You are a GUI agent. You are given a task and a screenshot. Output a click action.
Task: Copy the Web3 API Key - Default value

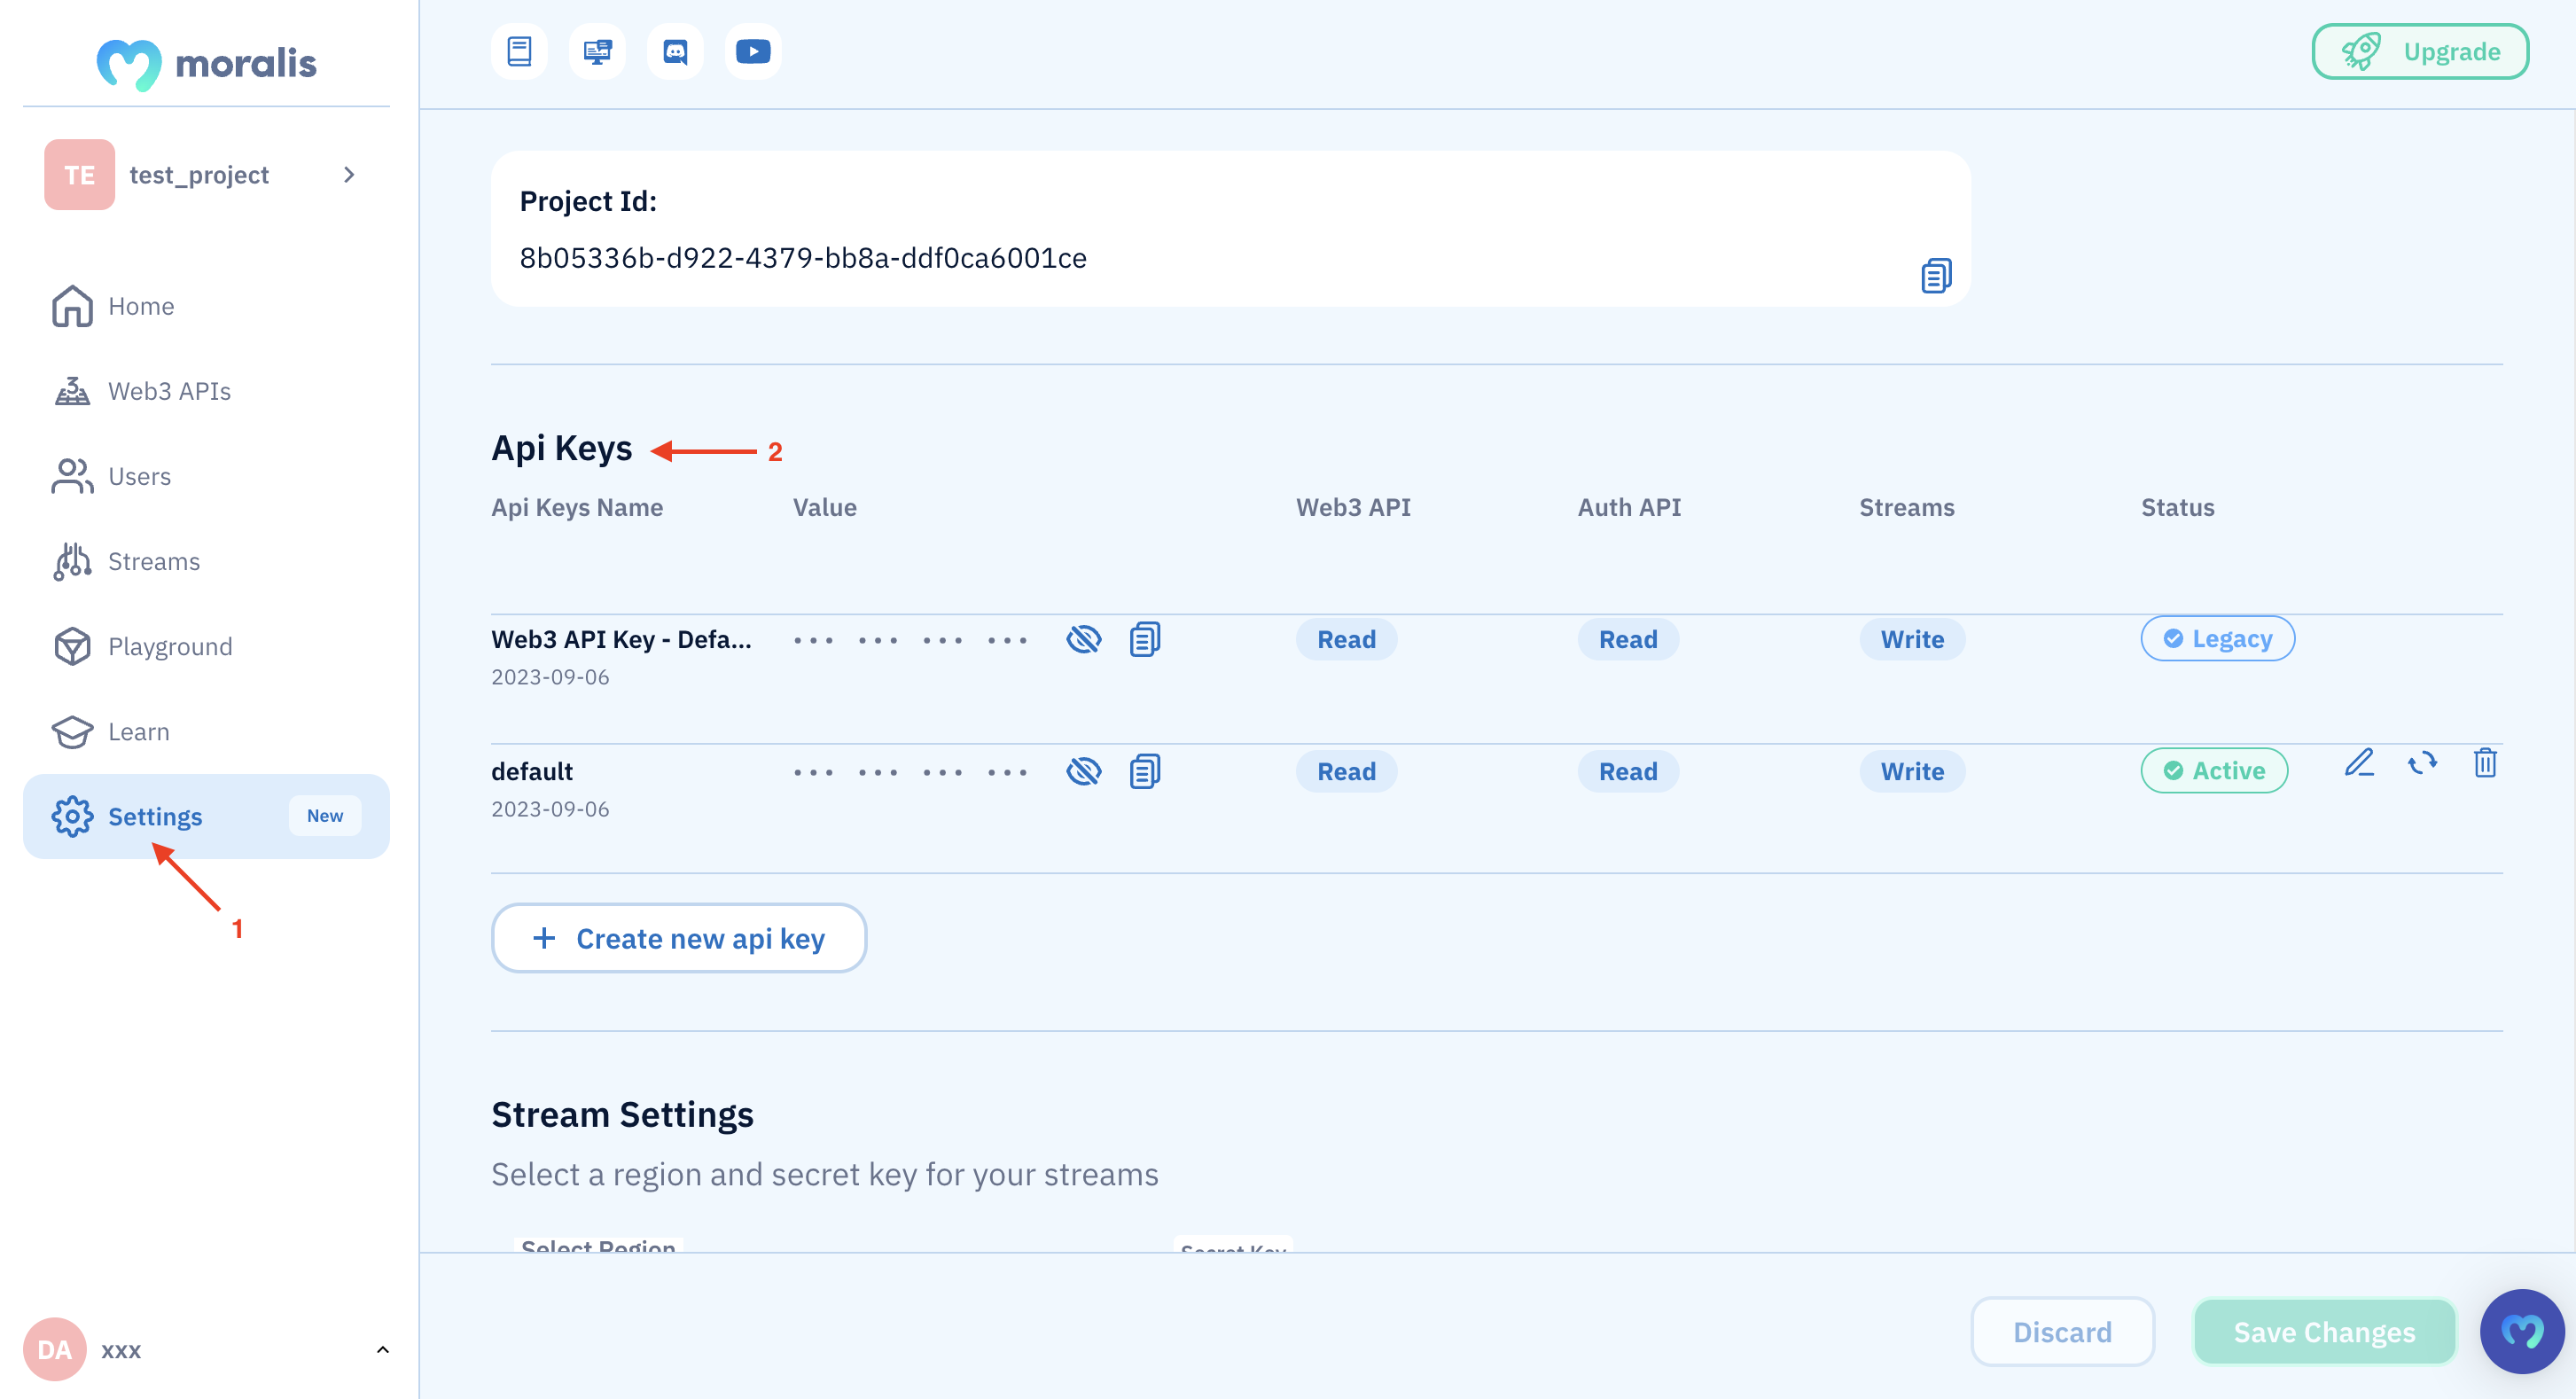(x=1144, y=639)
